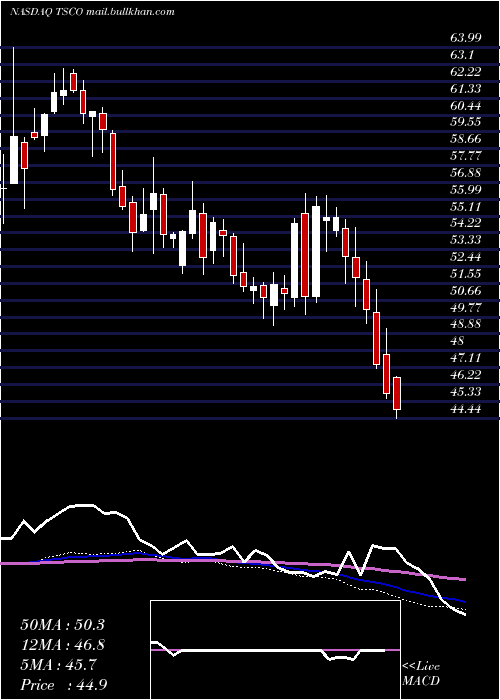
Task: Click the NASDAQ TSCO mail.bullkhan.com title text
Action: click(x=92, y=12)
